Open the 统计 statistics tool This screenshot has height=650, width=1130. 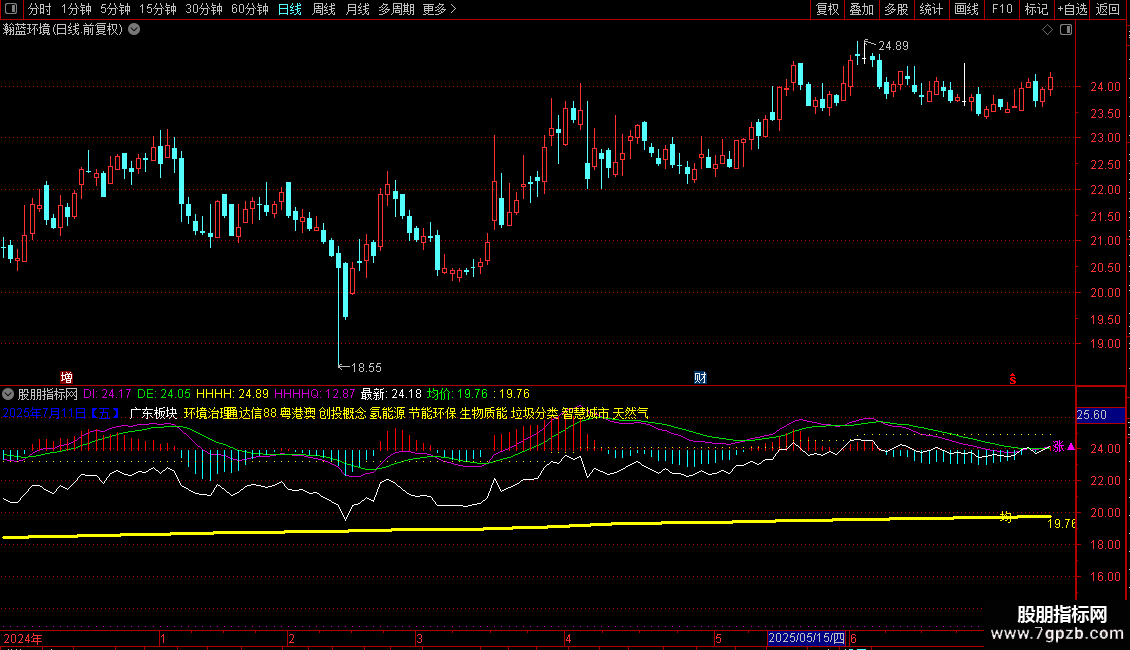tap(931, 9)
